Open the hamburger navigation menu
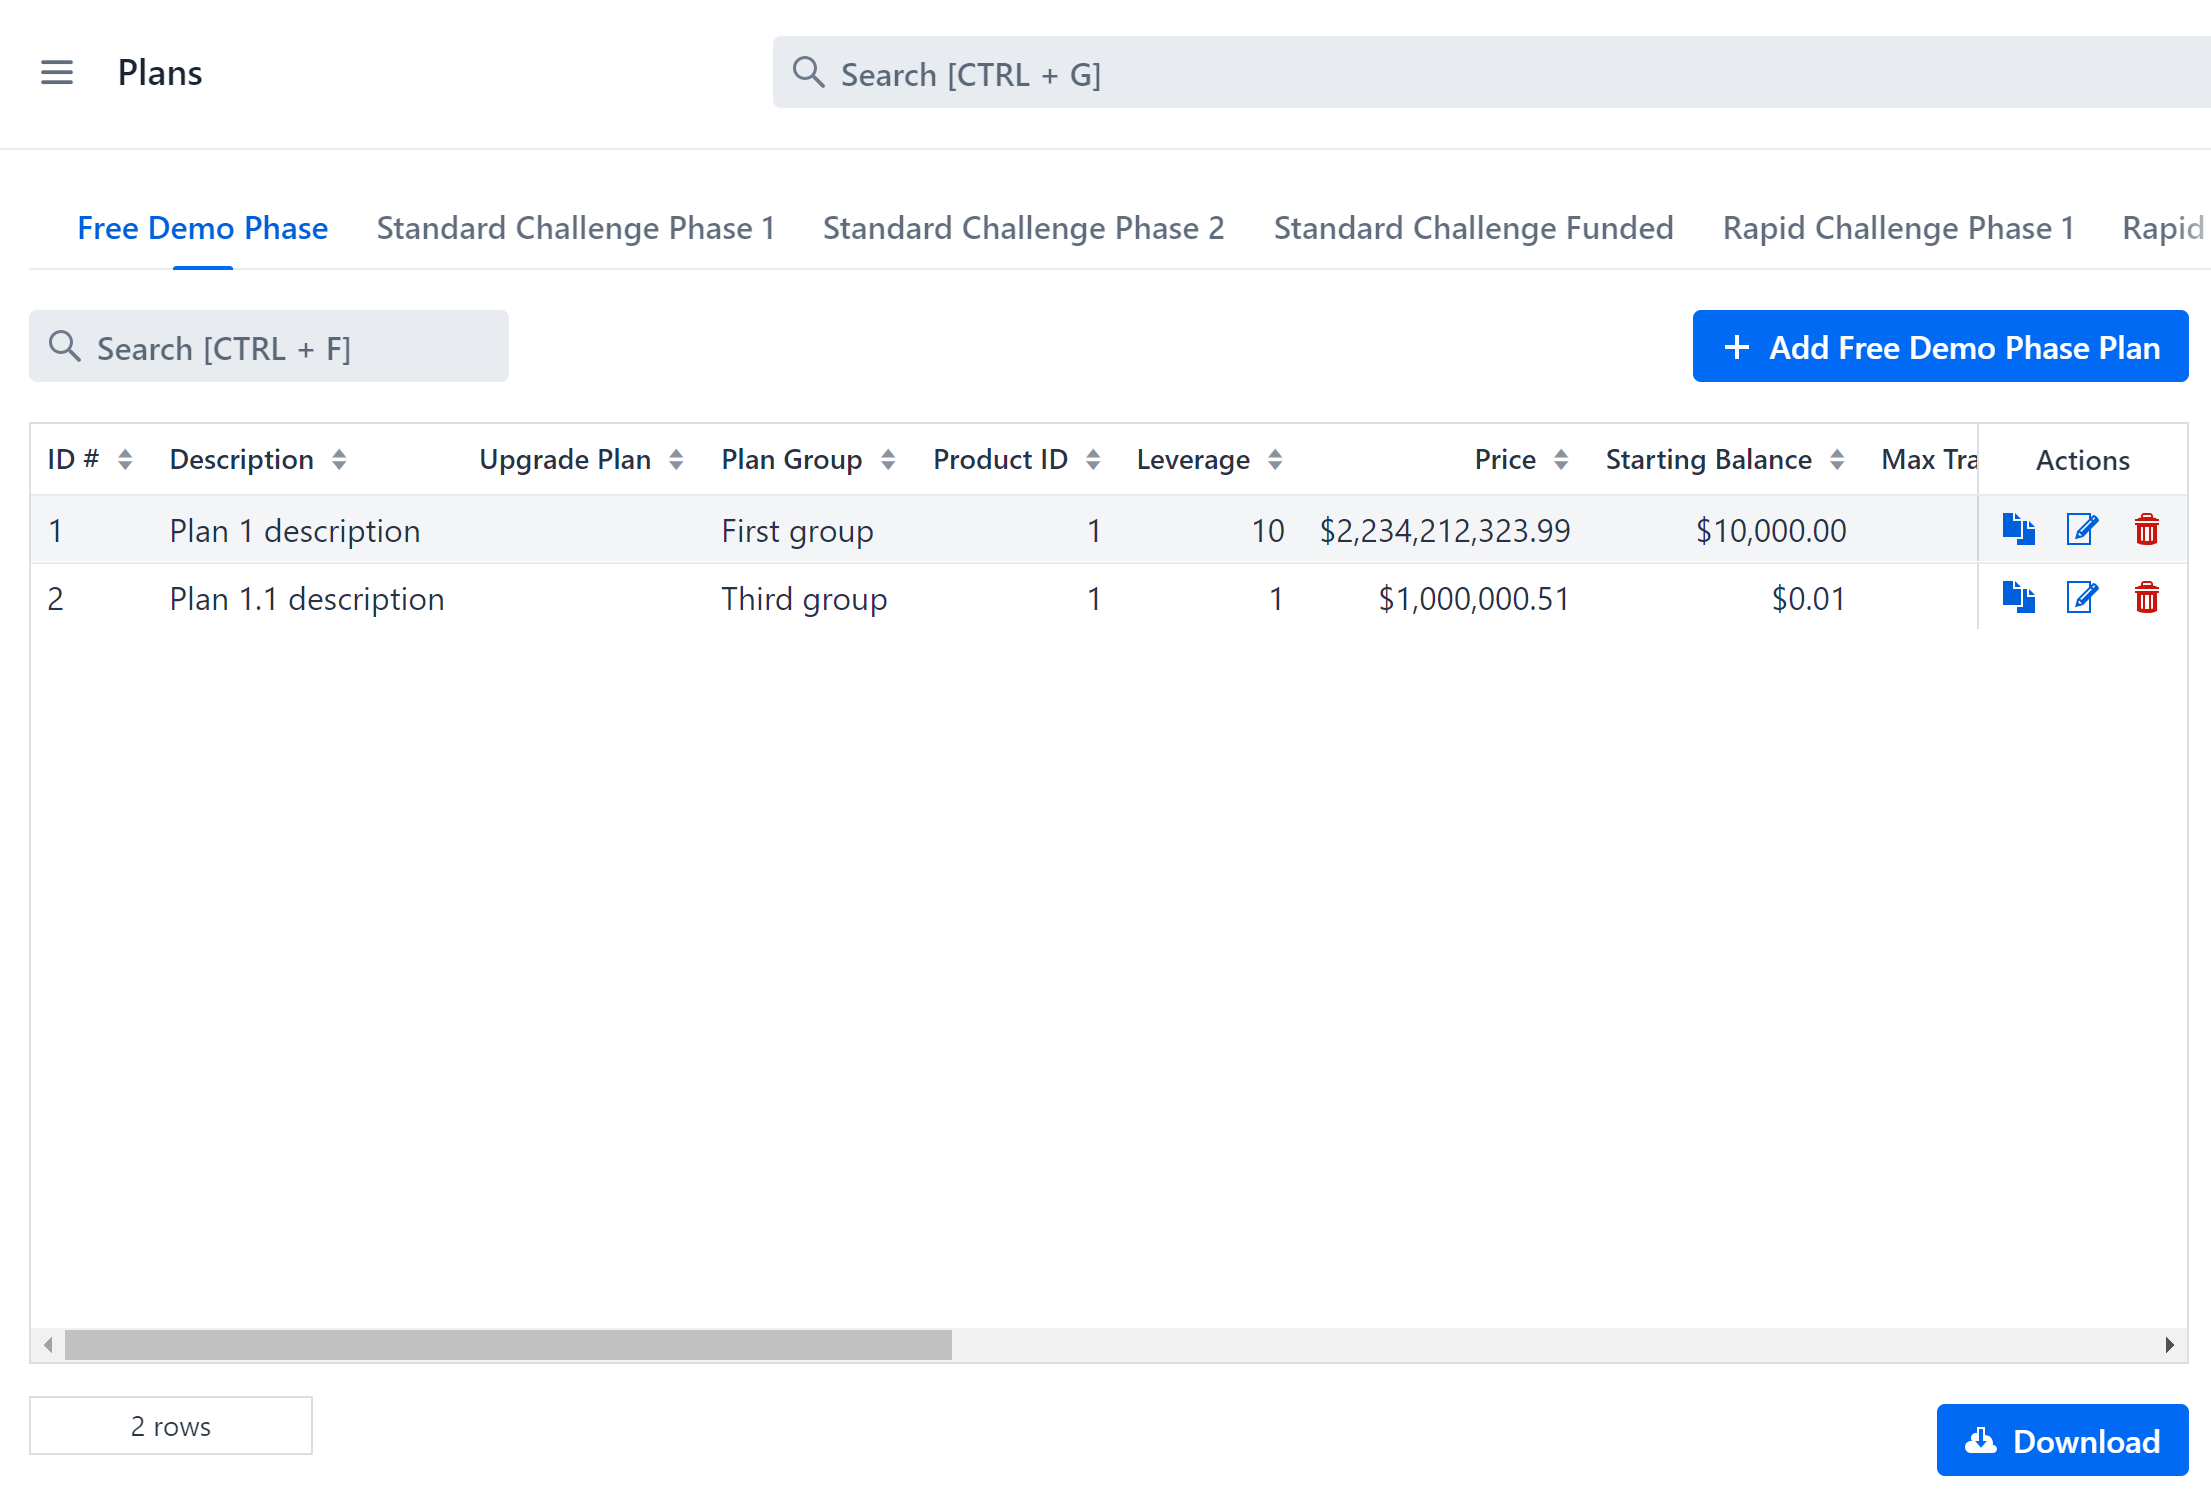The height and width of the screenshot is (1501, 2211). [x=57, y=72]
